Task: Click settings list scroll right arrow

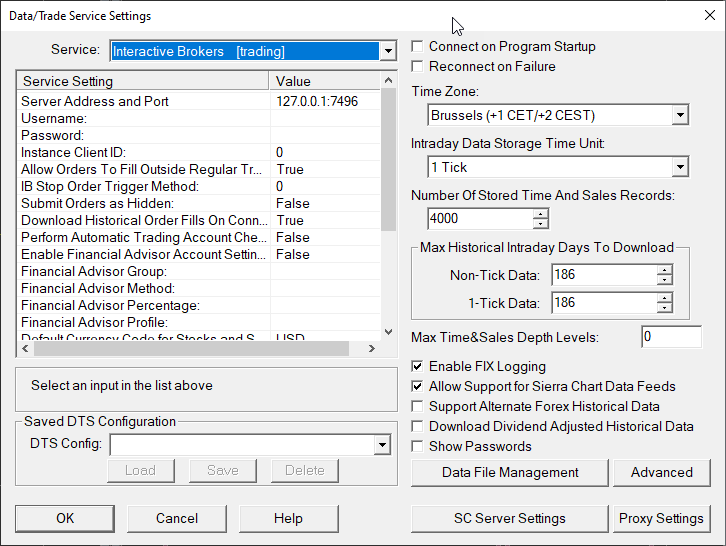Action: 372,349
